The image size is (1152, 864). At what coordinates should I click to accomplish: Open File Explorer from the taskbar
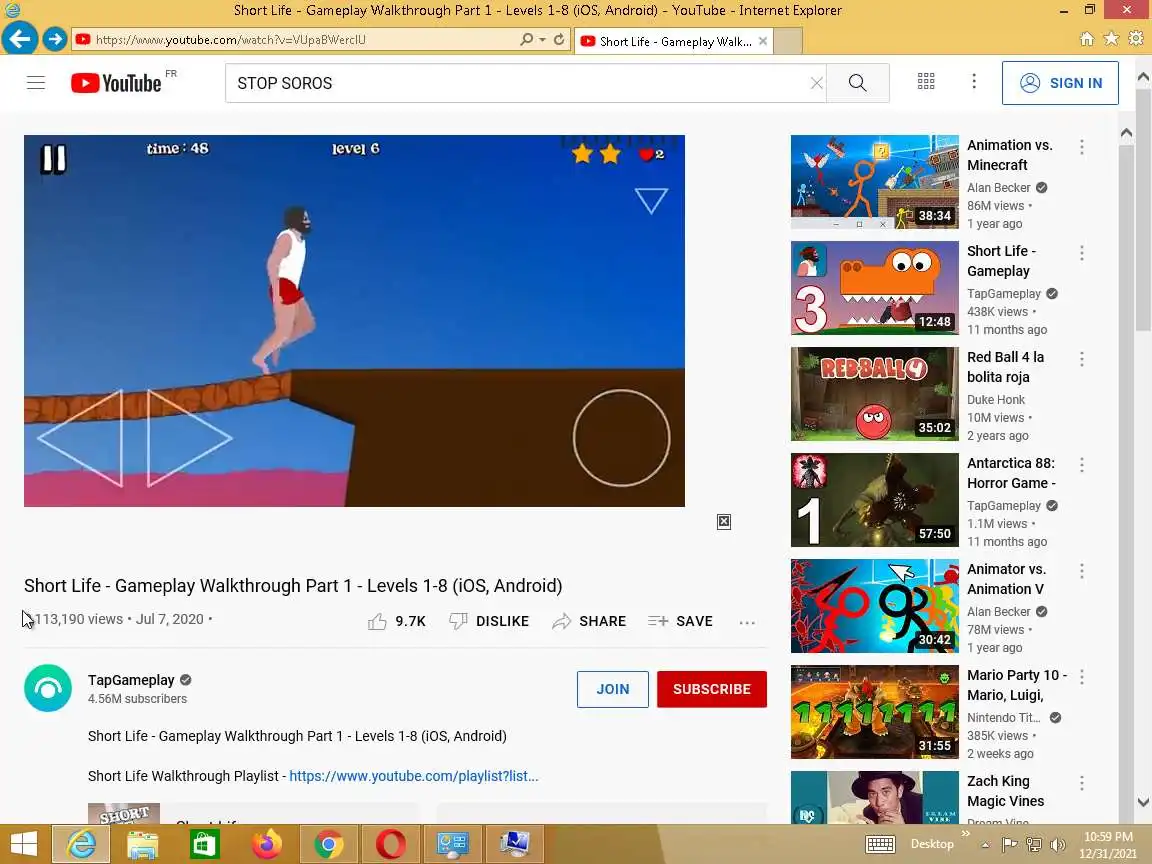[x=143, y=844]
